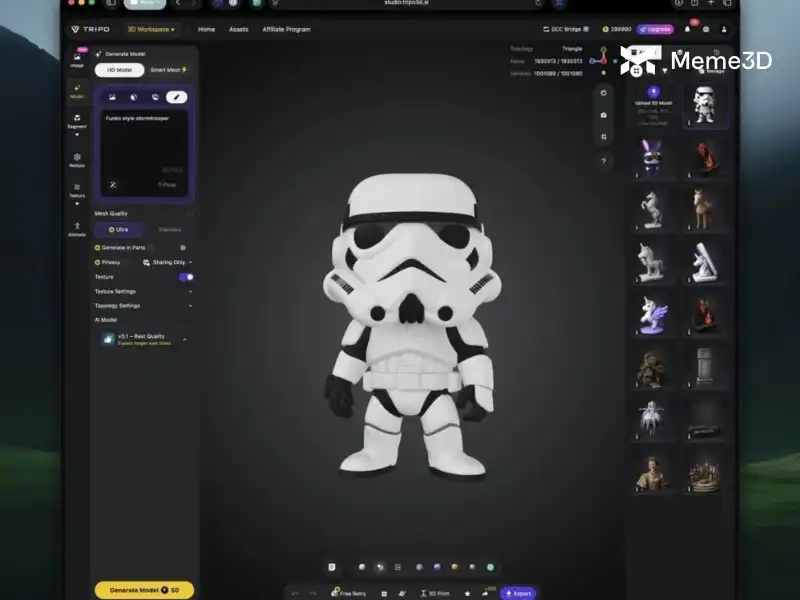Open the notifications bell
This screenshot has height=600, width=800.
coord(687,29)
